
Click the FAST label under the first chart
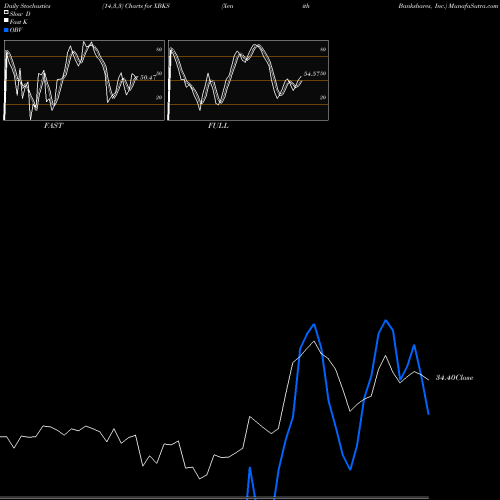coord(53,126)
